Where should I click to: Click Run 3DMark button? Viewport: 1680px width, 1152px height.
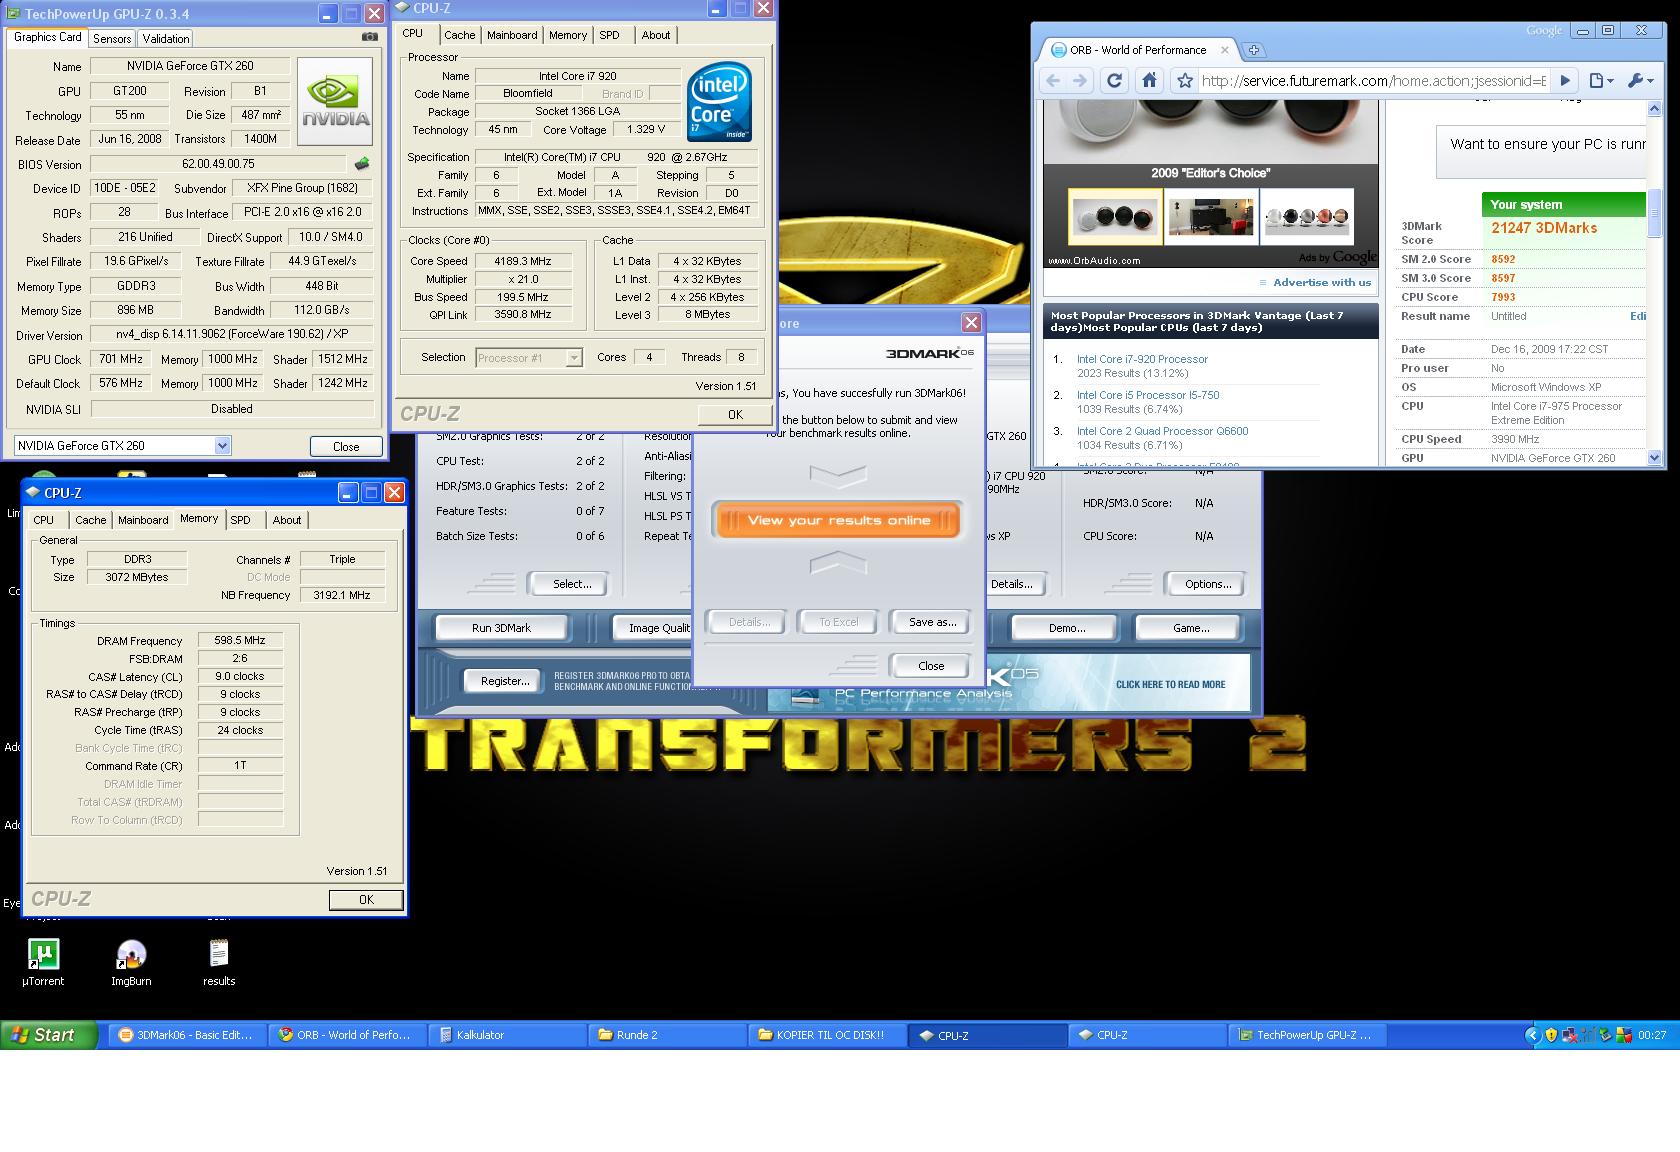(501, 628)
